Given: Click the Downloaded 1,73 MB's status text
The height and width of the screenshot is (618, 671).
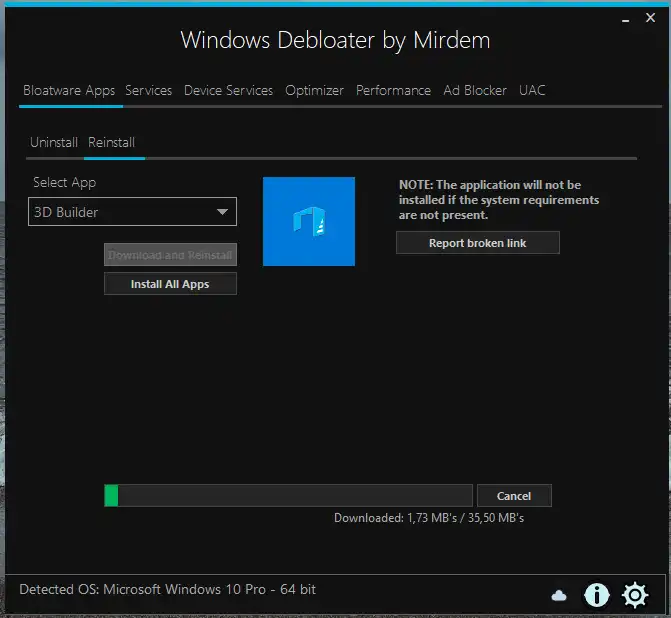Looking at the screenshot, I should tap(429, 518).
